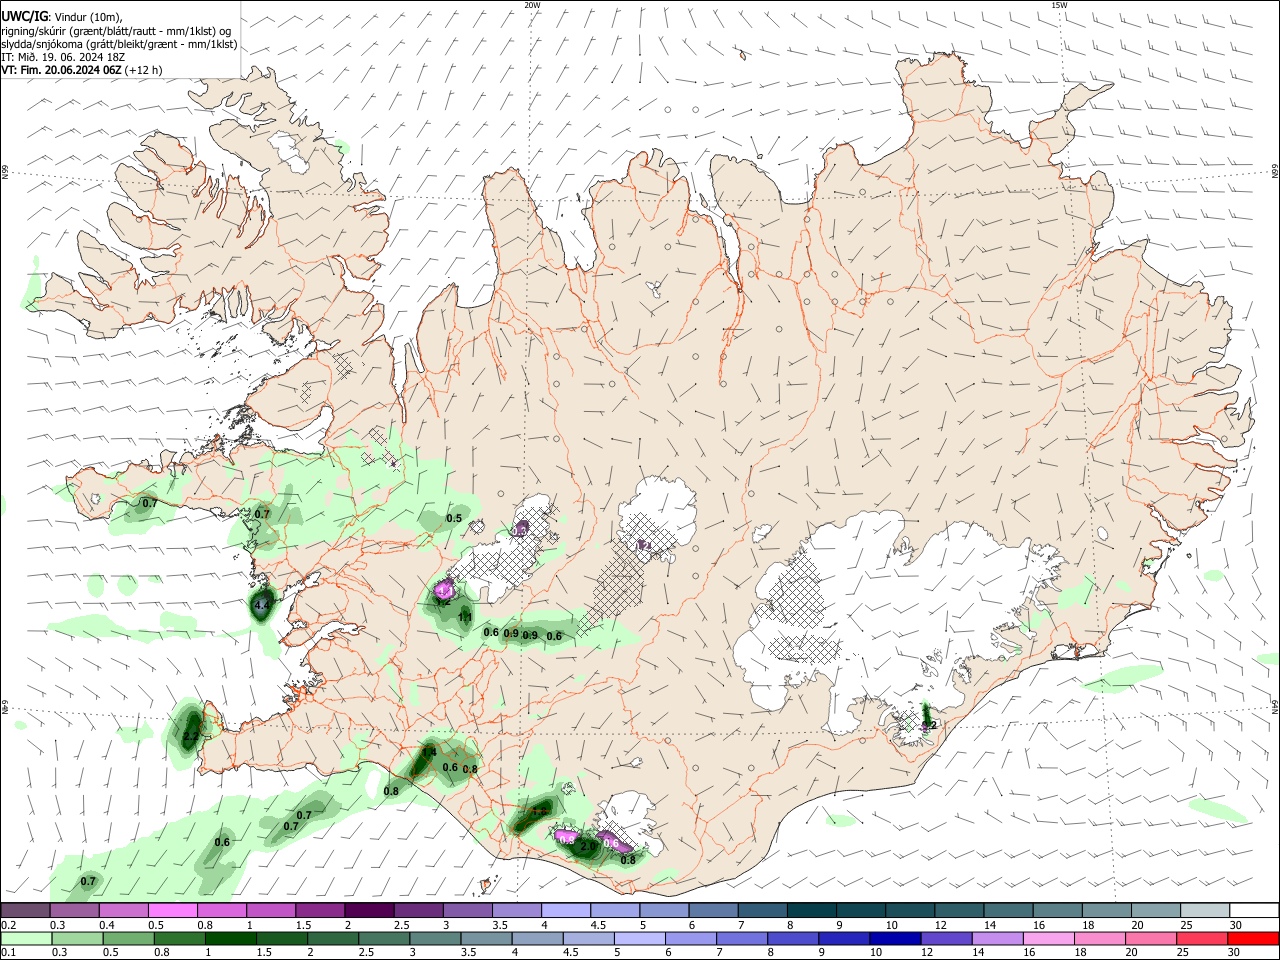Choose the medium green 0.5 swatch in lower legend

point(128,938)
